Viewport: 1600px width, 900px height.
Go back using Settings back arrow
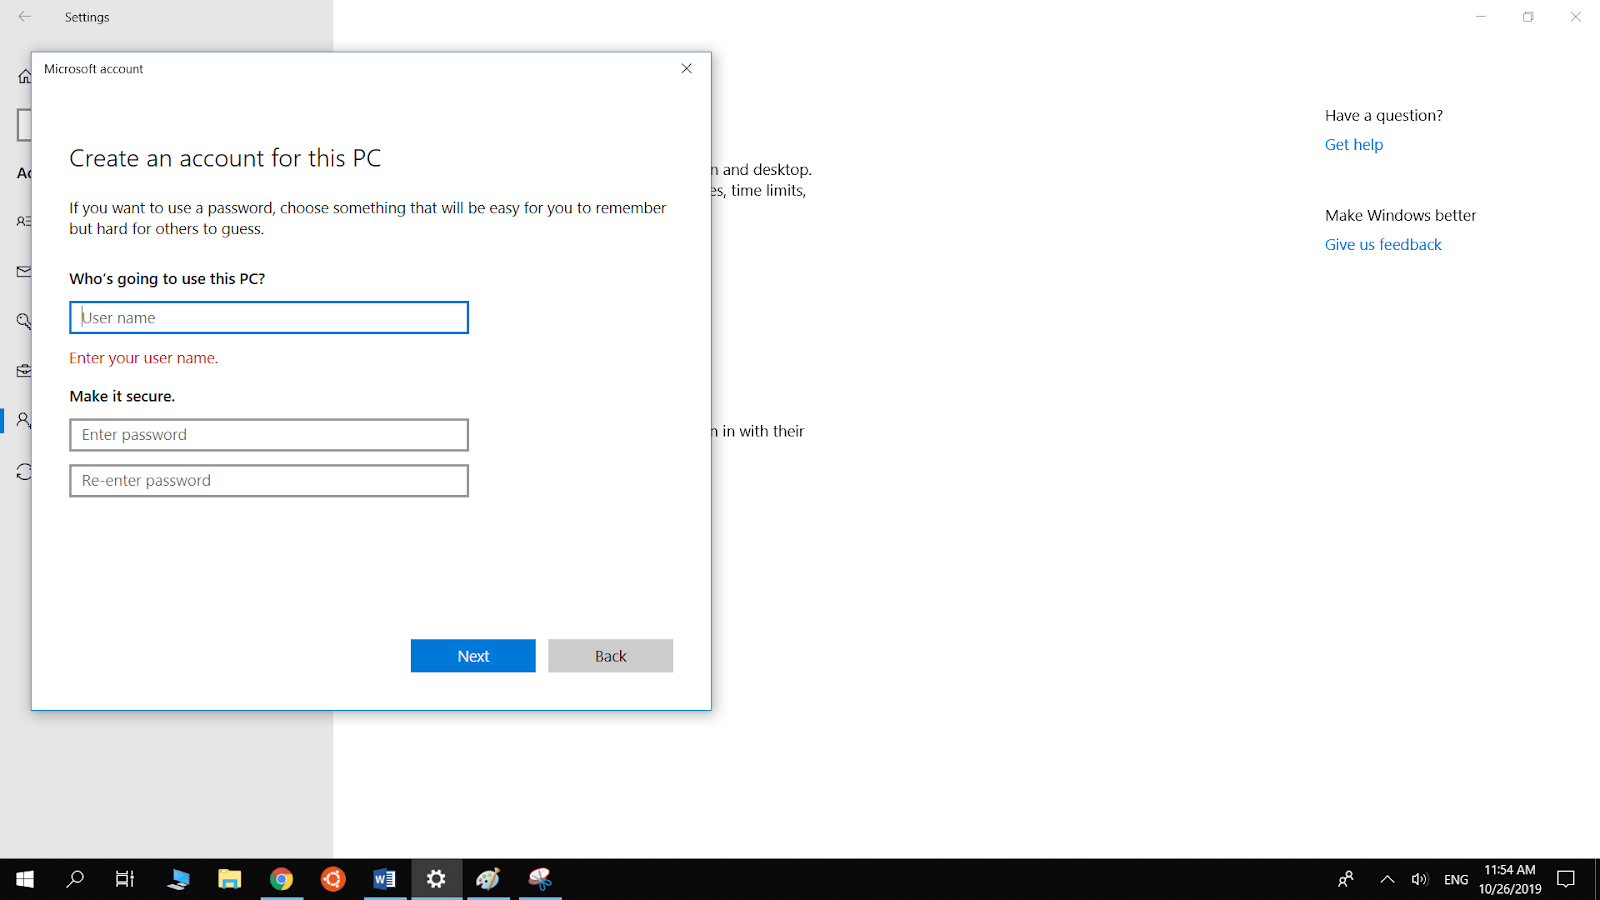pos(24,17)
